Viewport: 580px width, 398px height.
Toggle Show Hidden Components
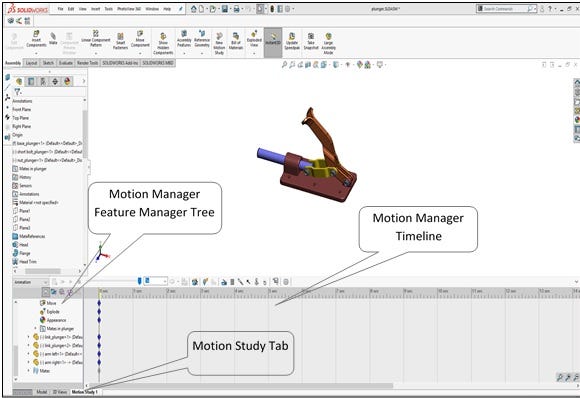tap(163, 43)
